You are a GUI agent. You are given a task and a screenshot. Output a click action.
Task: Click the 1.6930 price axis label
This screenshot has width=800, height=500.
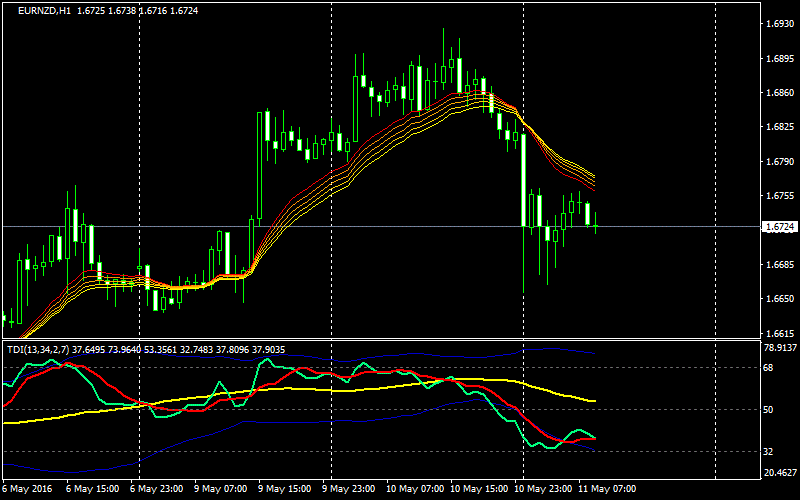tap(780, 23)
